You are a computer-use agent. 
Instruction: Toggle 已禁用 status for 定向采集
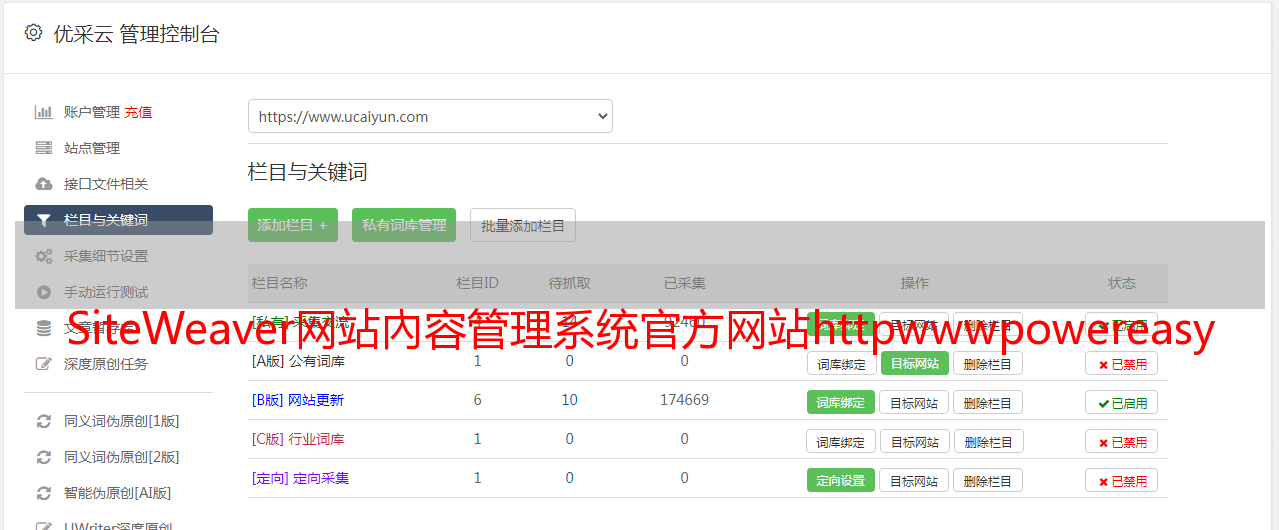click(x=1122, y=480)
